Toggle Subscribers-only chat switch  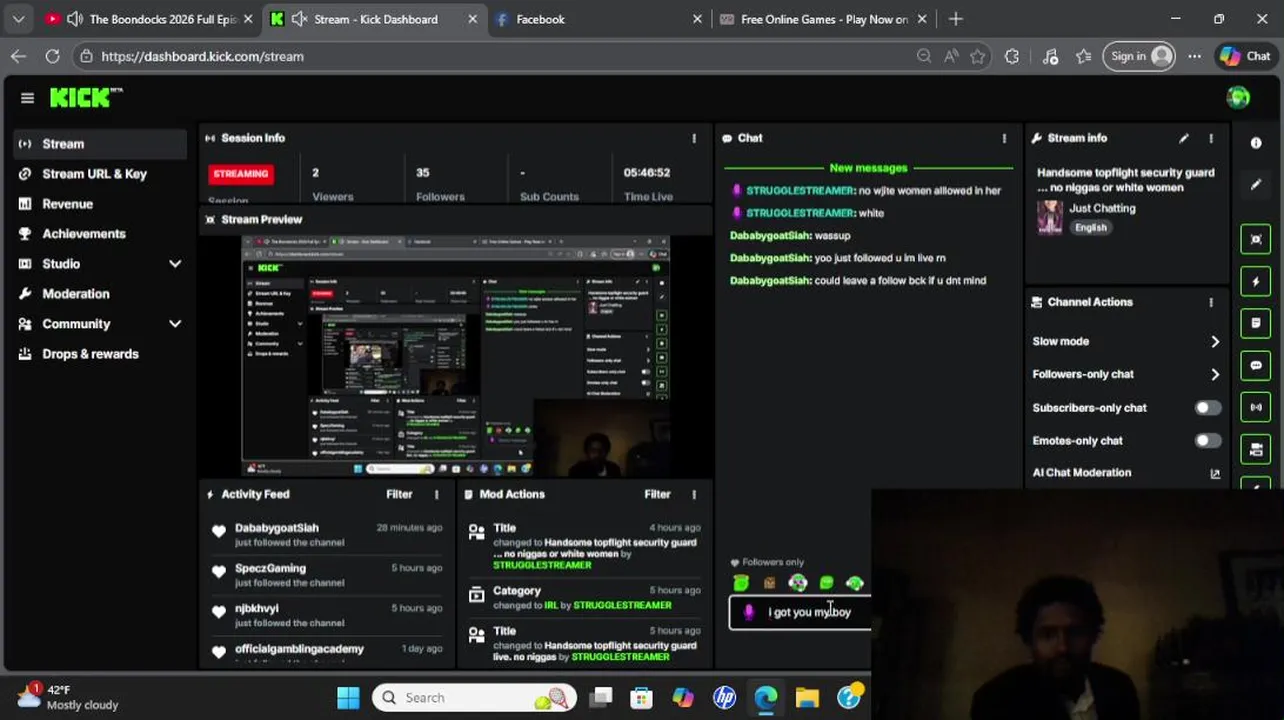1208,408
